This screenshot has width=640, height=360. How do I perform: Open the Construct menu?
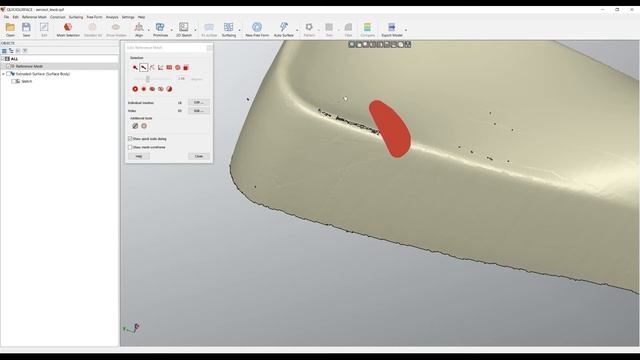point(58,17)
